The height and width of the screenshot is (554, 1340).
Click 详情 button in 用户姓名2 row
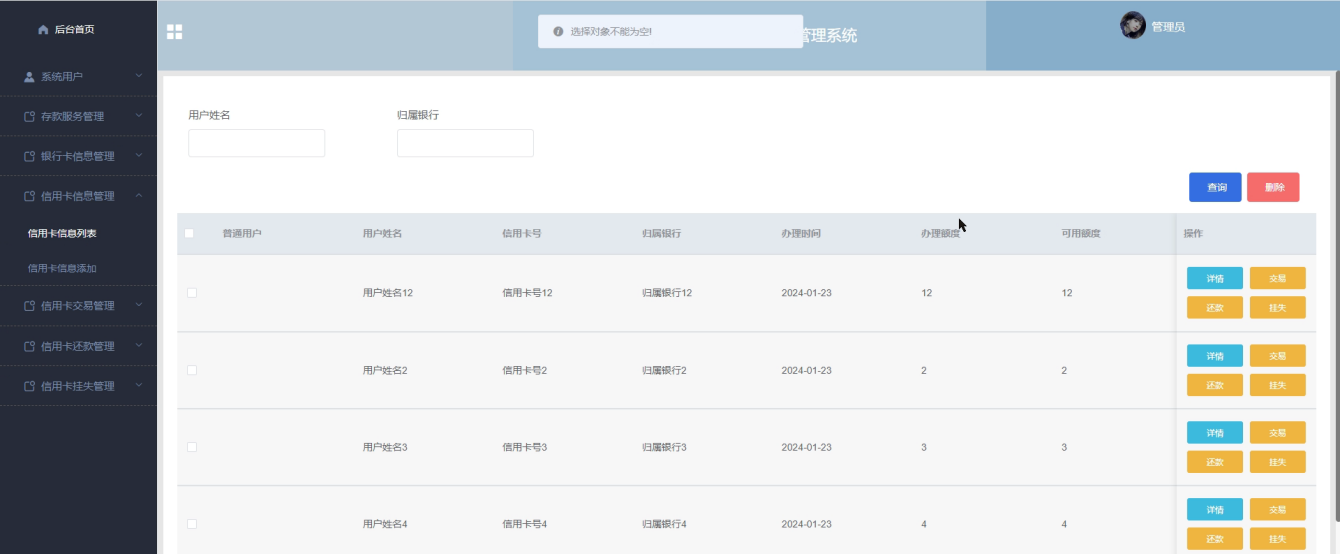pyautogui.click(x=1215, y=355)
